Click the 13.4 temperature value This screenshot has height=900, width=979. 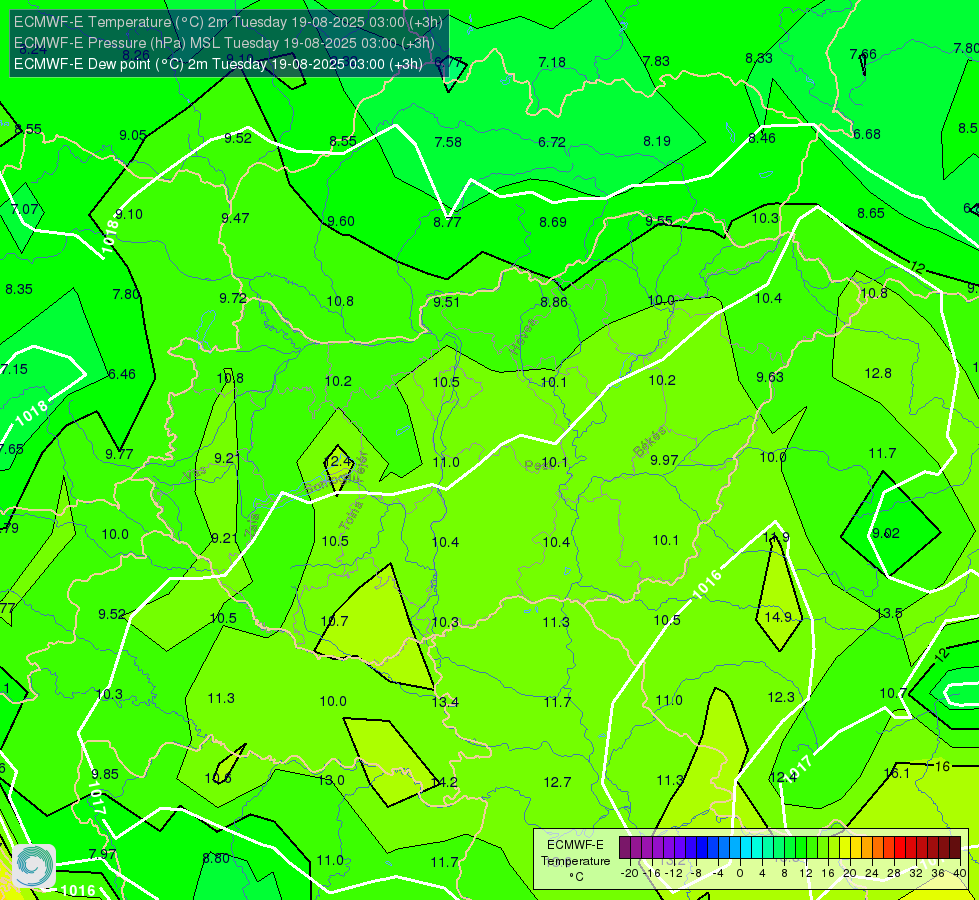click(445, 702)
